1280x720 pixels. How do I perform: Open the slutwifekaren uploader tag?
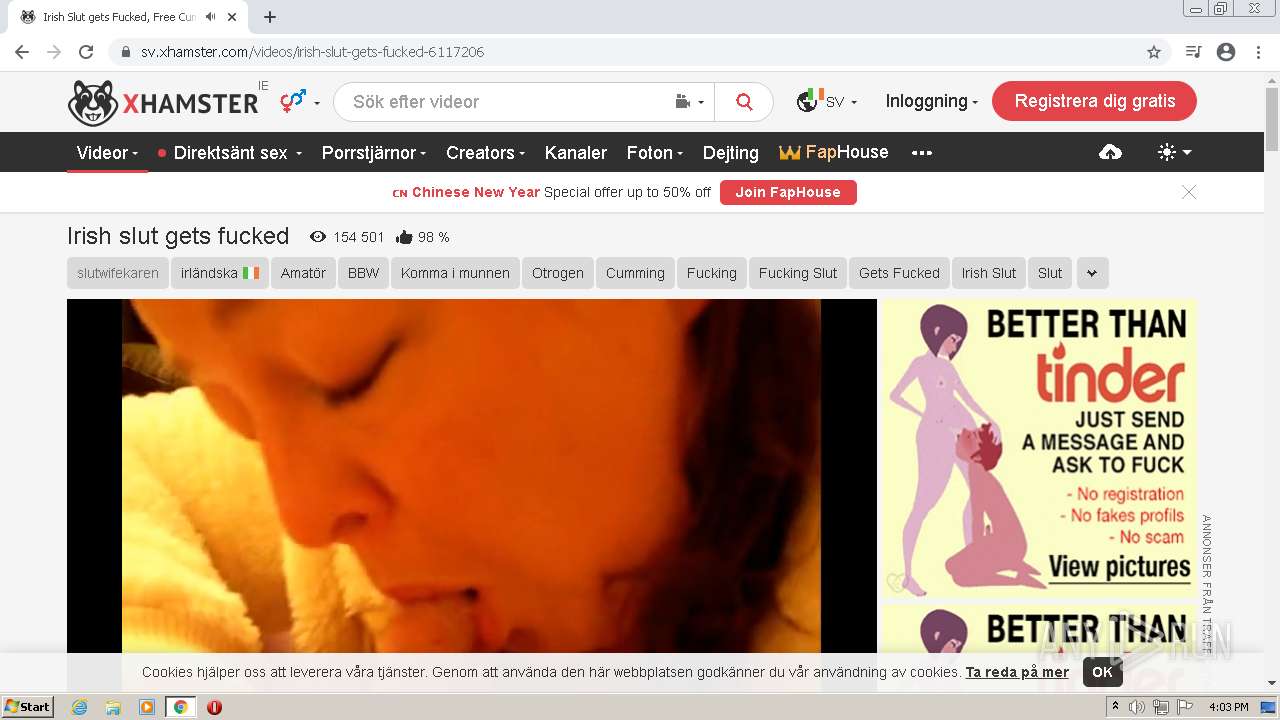pyautogui.click(x=118, y=273)
